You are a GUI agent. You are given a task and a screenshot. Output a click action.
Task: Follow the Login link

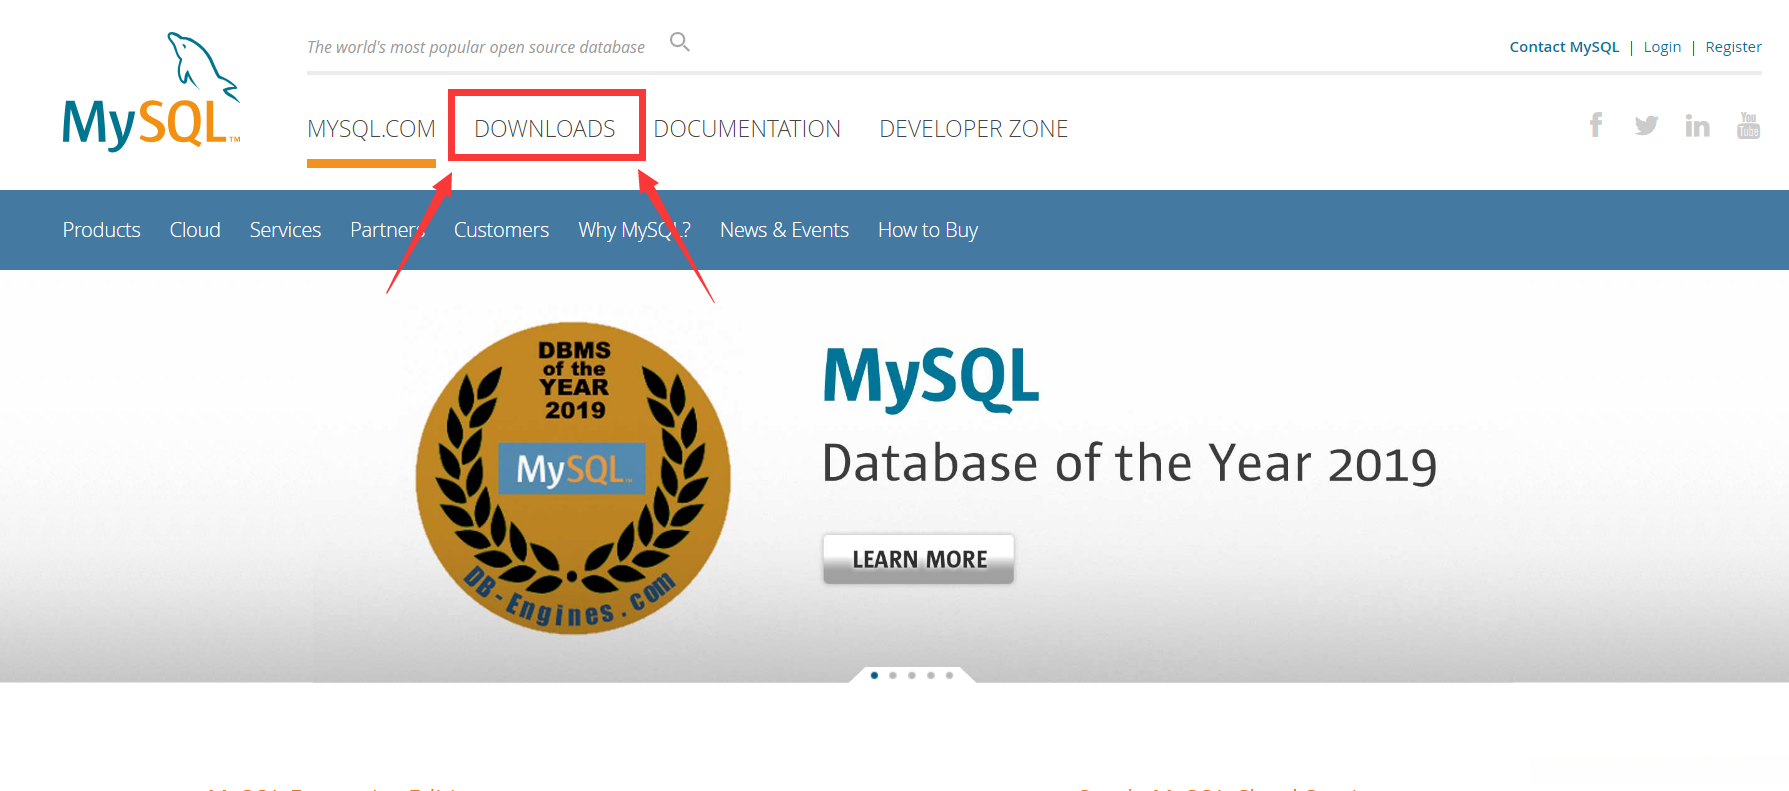coord(1662,47)
